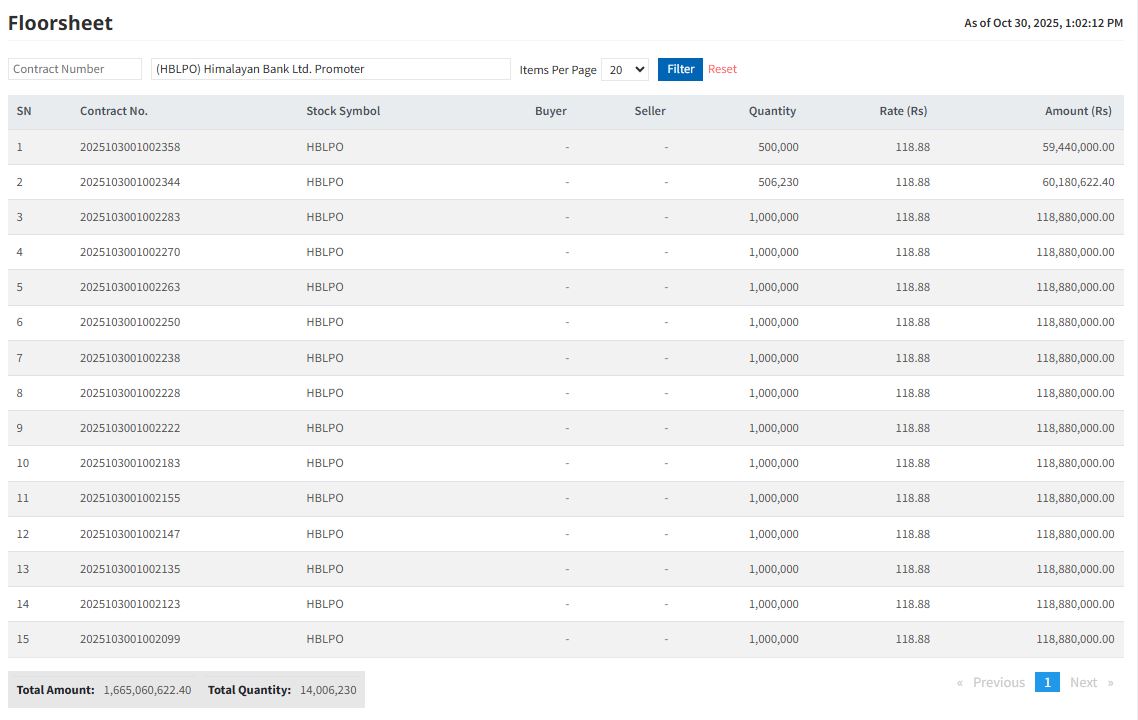
Task: Click the Seller column header
Action: coord(650,111)
